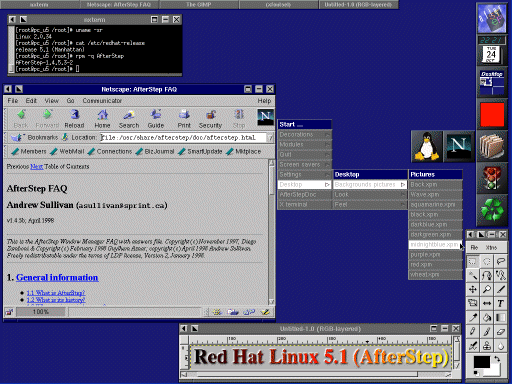Select the Convolve blur droplet tool

pos(501,346)
